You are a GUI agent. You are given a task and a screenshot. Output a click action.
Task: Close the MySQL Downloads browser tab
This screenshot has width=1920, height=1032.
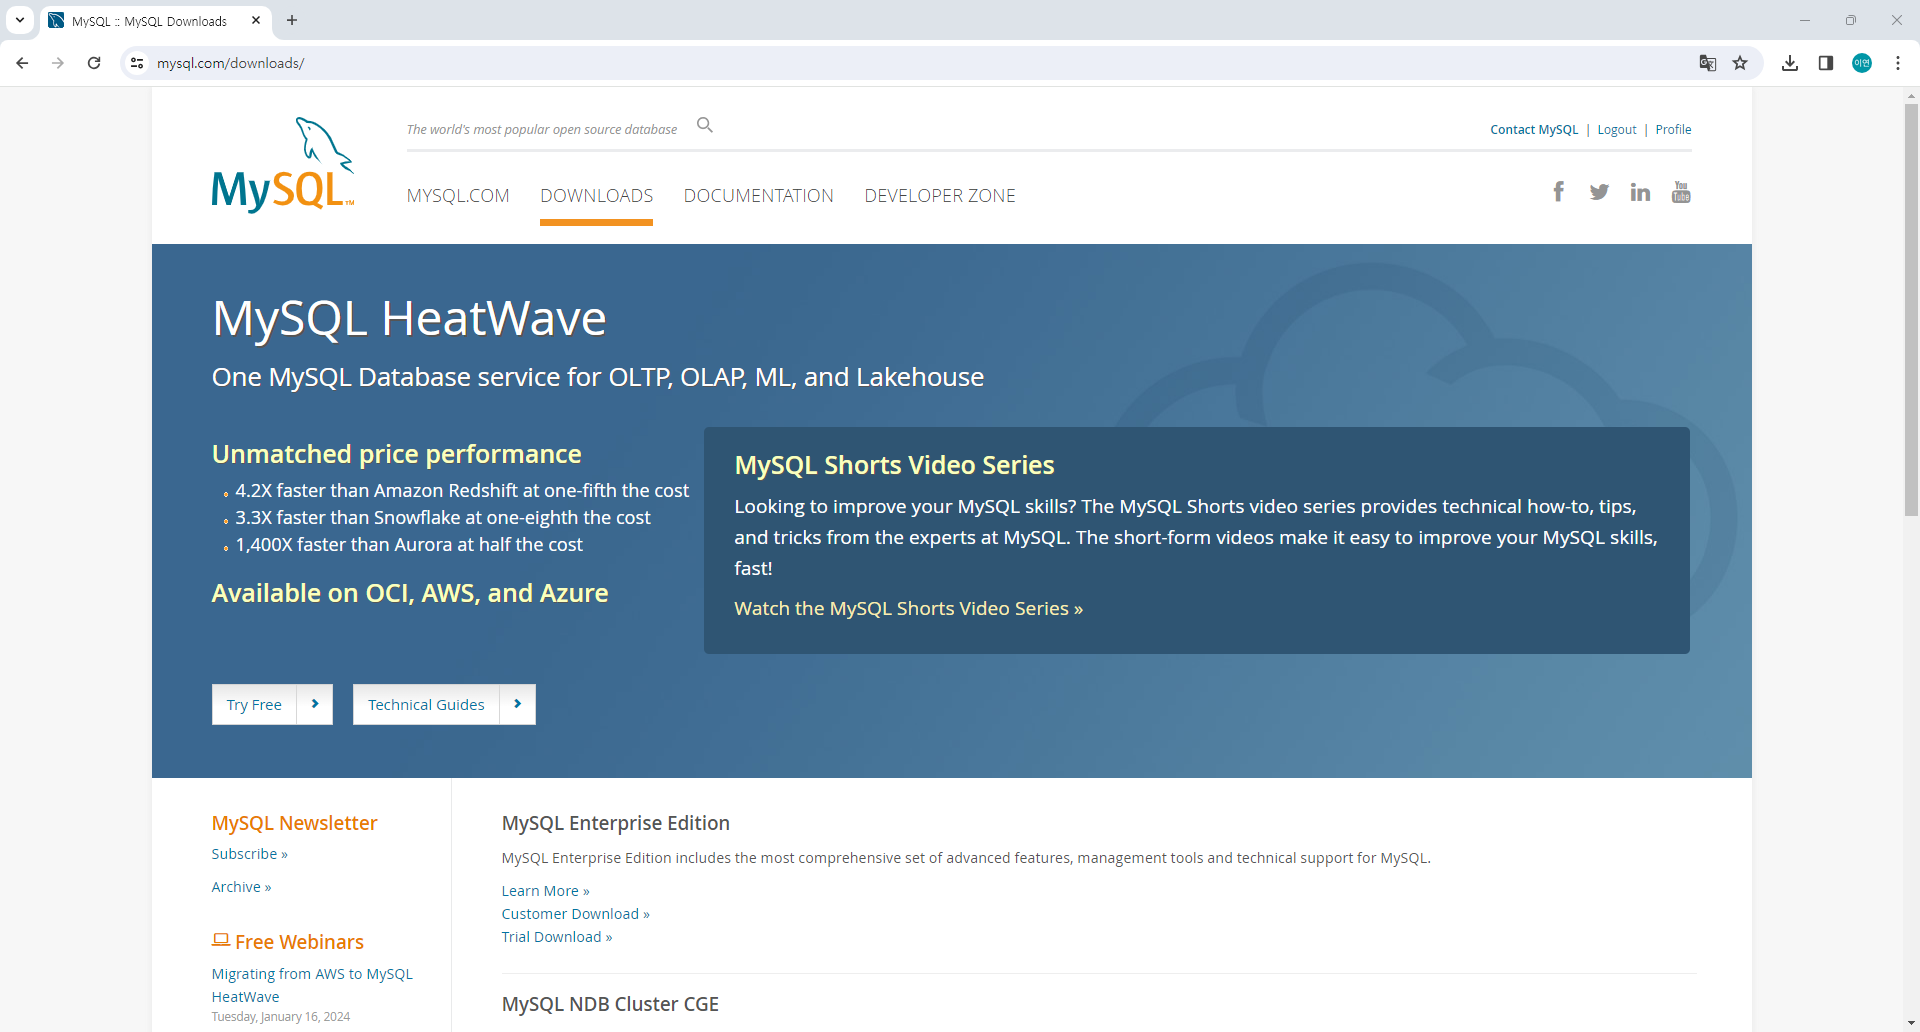pyautogui.click(x=256, y=20)
